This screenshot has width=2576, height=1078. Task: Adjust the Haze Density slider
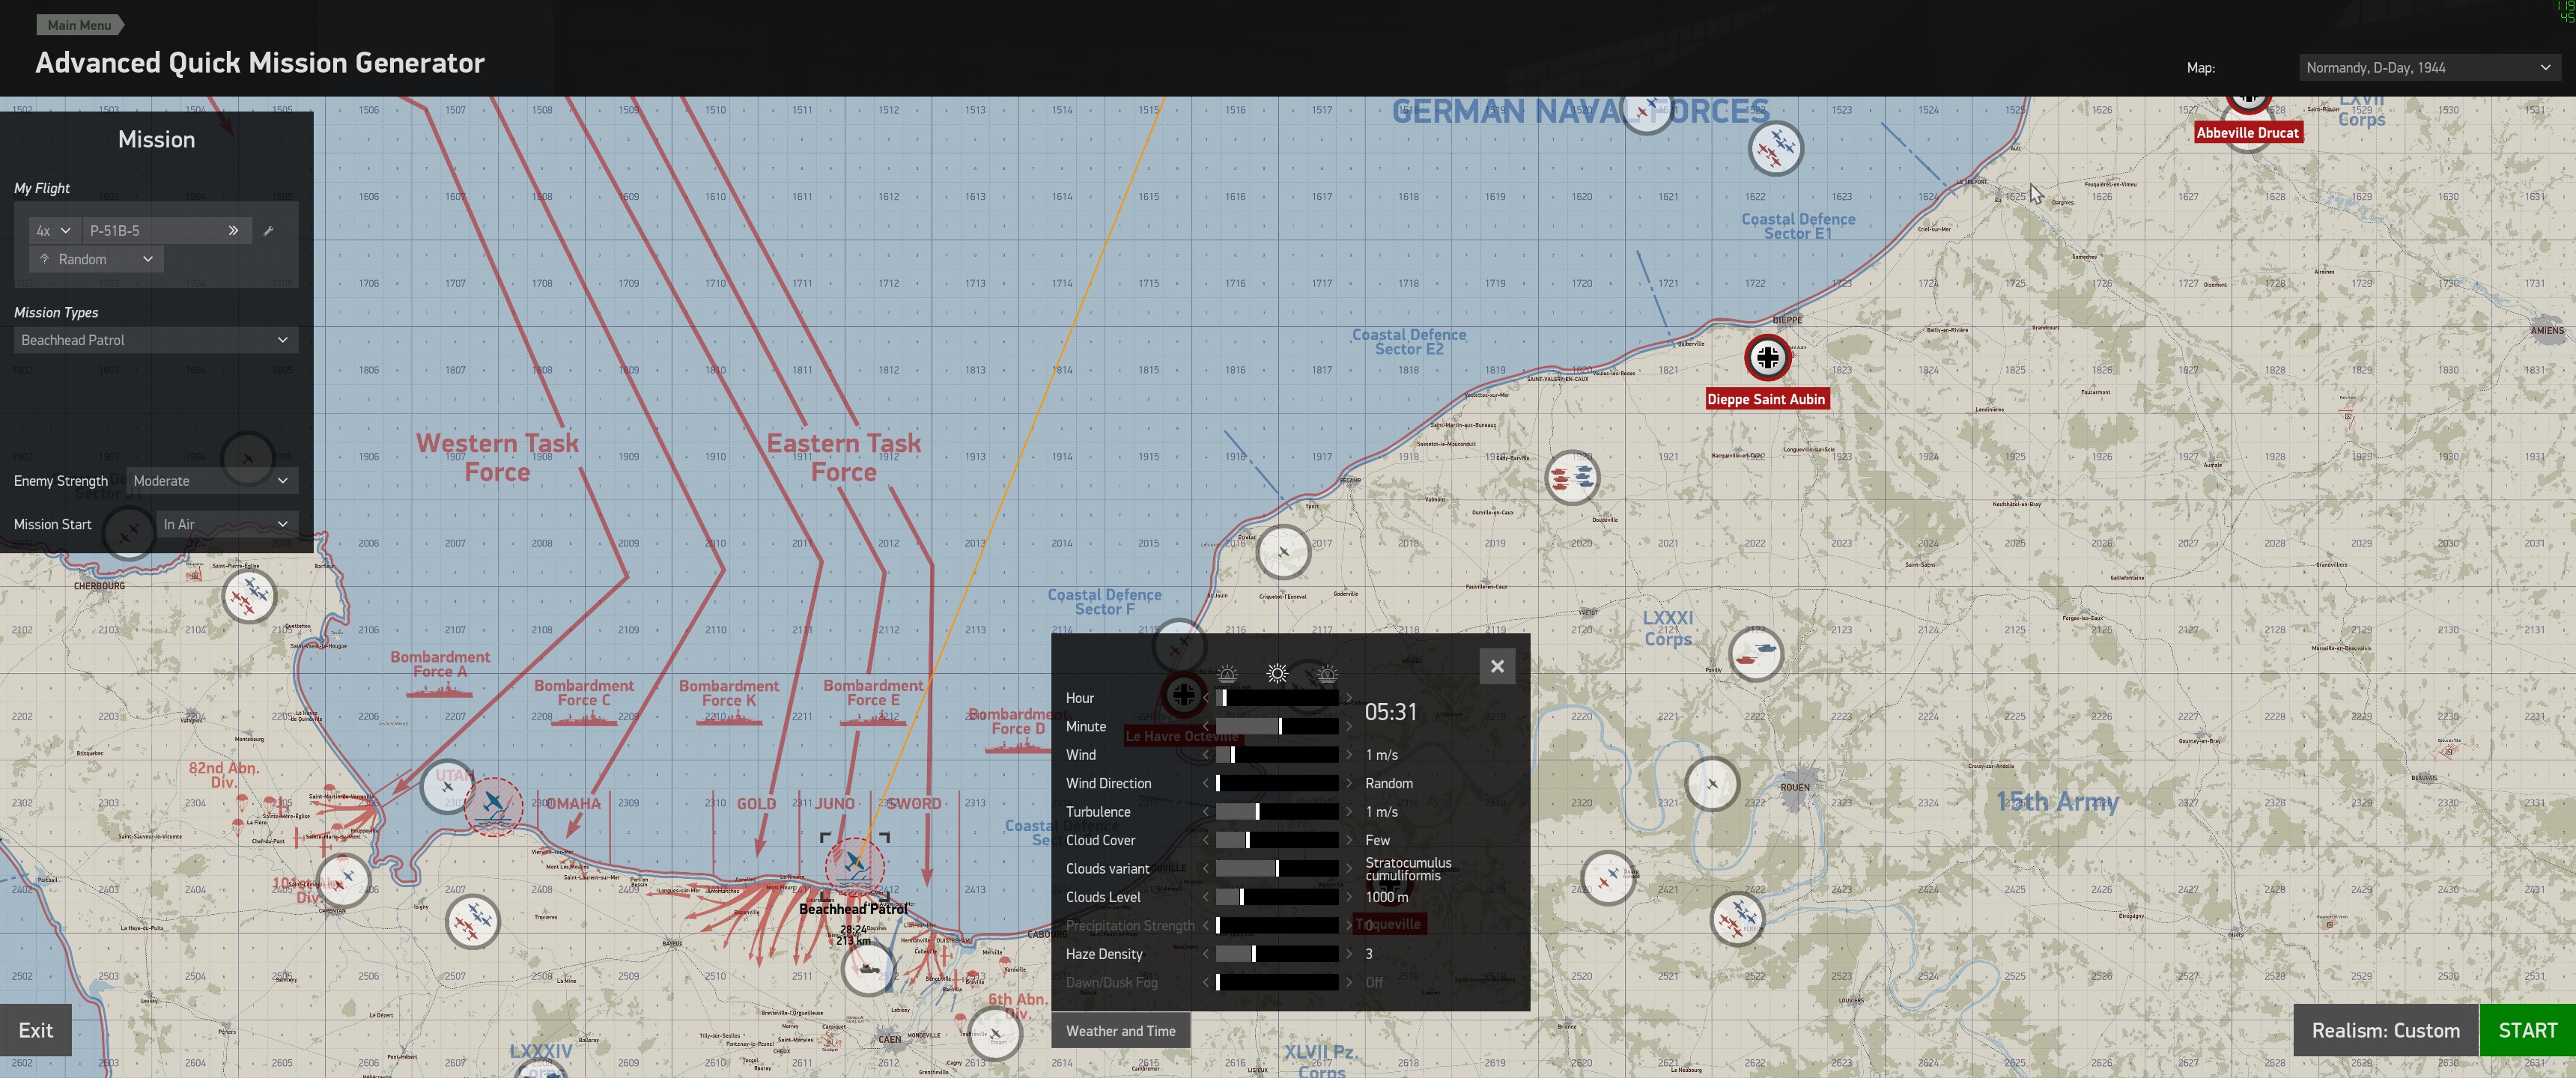coord(1277,954)
